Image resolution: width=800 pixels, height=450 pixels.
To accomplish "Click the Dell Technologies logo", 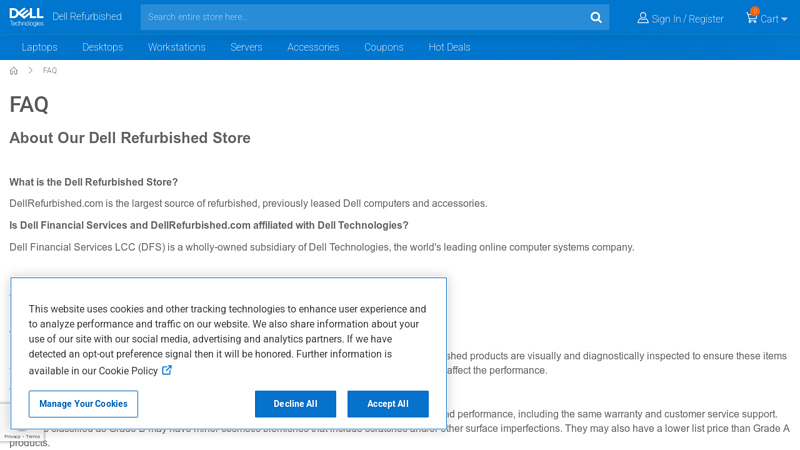I will [27, 17].
